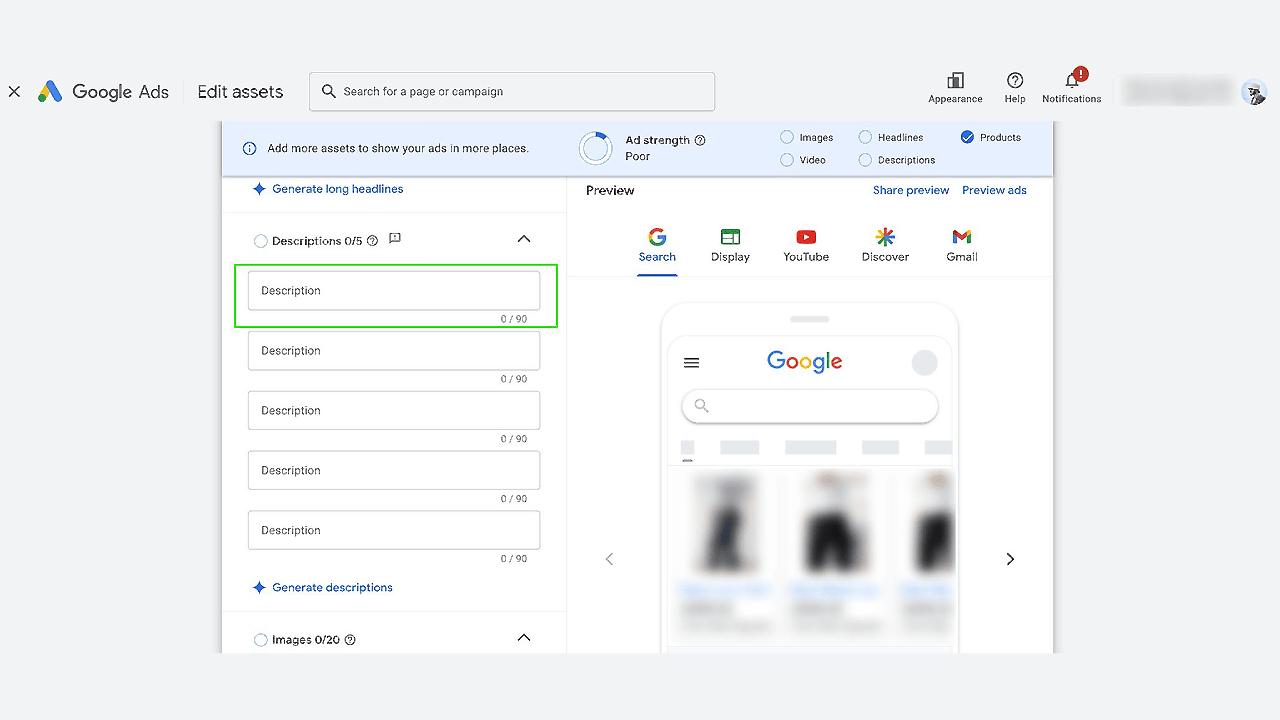Toggle the Images asset indicator
The image size is (1280, 720).
[x=787, y=138]
